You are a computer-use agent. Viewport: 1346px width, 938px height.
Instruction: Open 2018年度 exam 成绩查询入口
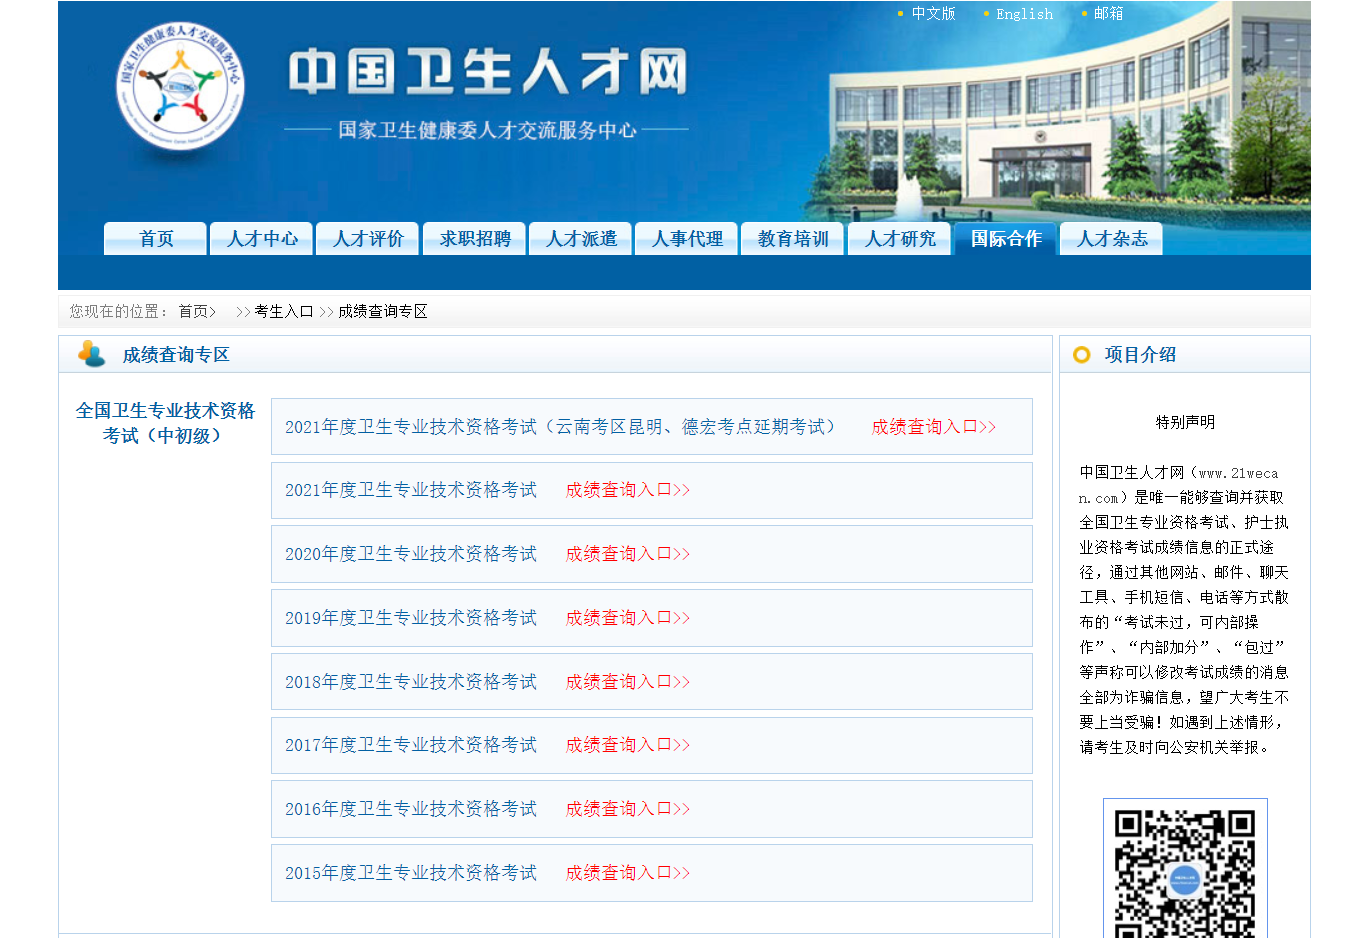point(628,682)
